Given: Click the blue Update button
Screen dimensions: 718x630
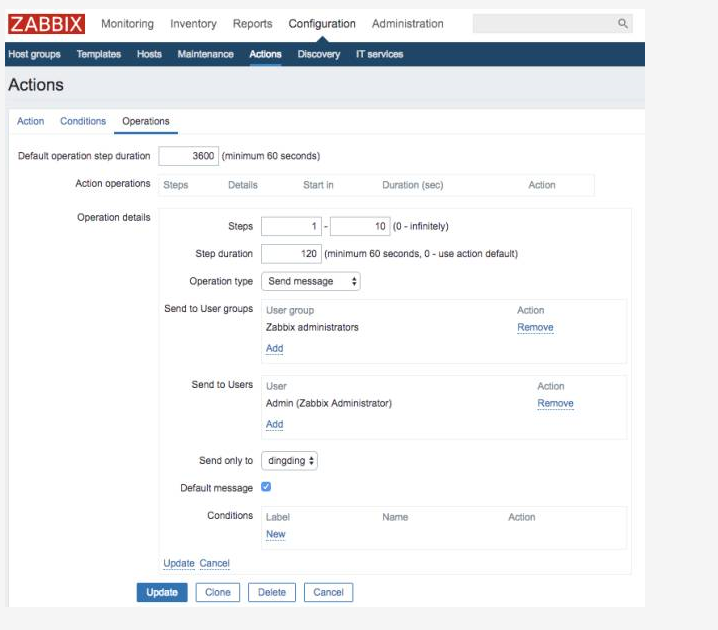Looking at the screenshot, I should click(162, 592).
